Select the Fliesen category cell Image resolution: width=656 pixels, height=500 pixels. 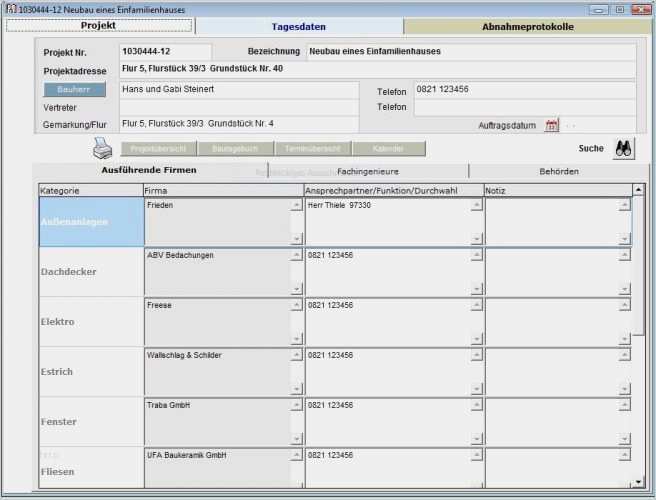[91, 468]
